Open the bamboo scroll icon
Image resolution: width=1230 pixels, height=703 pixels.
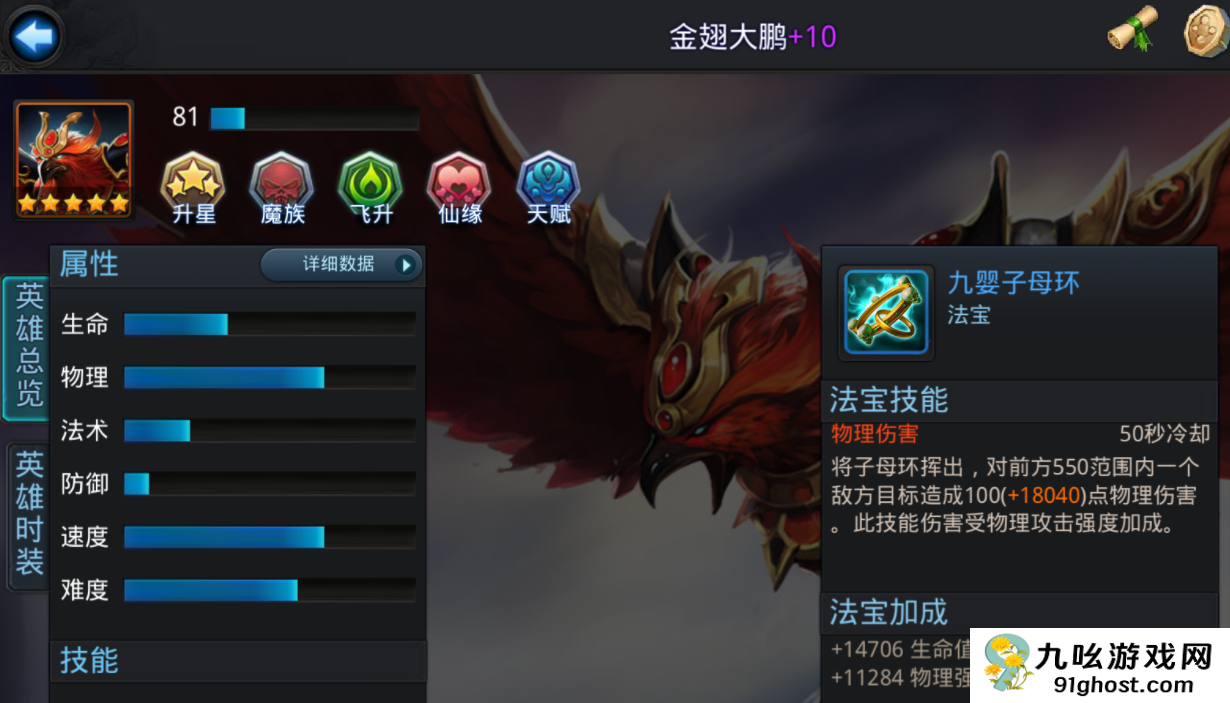1132,30
